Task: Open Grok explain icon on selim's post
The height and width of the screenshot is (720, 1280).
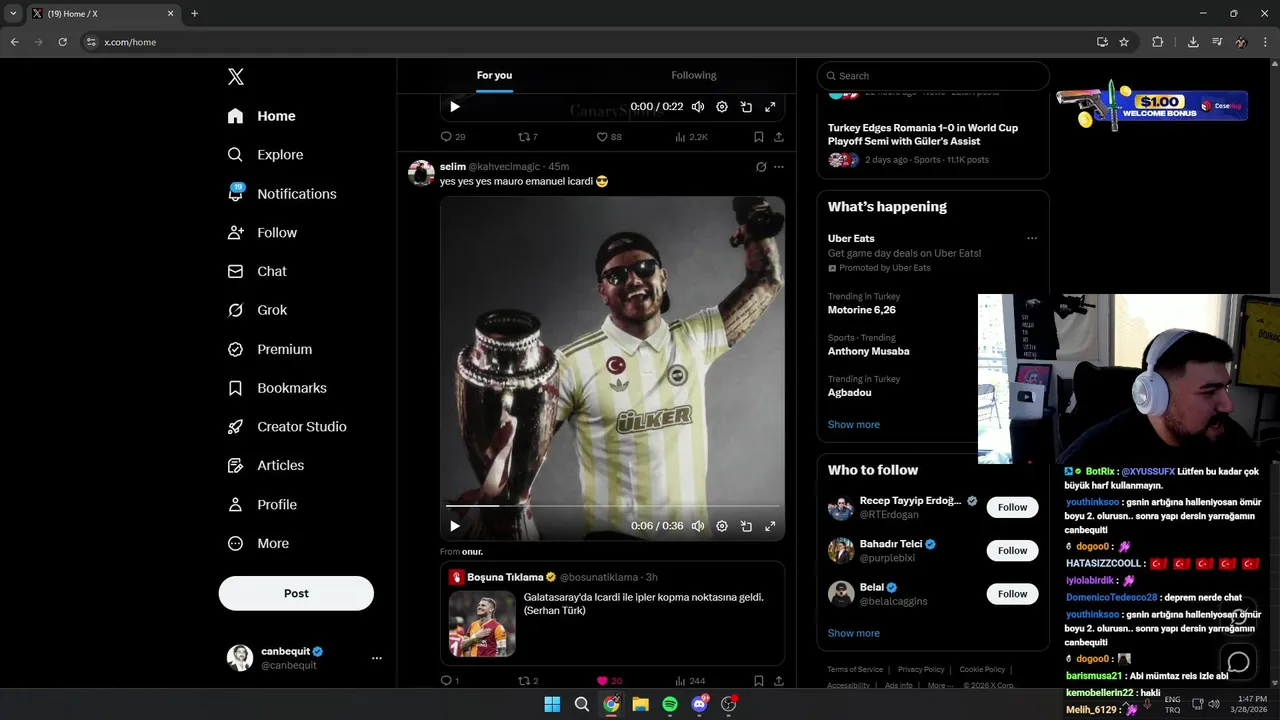Action: click(761, 167)
